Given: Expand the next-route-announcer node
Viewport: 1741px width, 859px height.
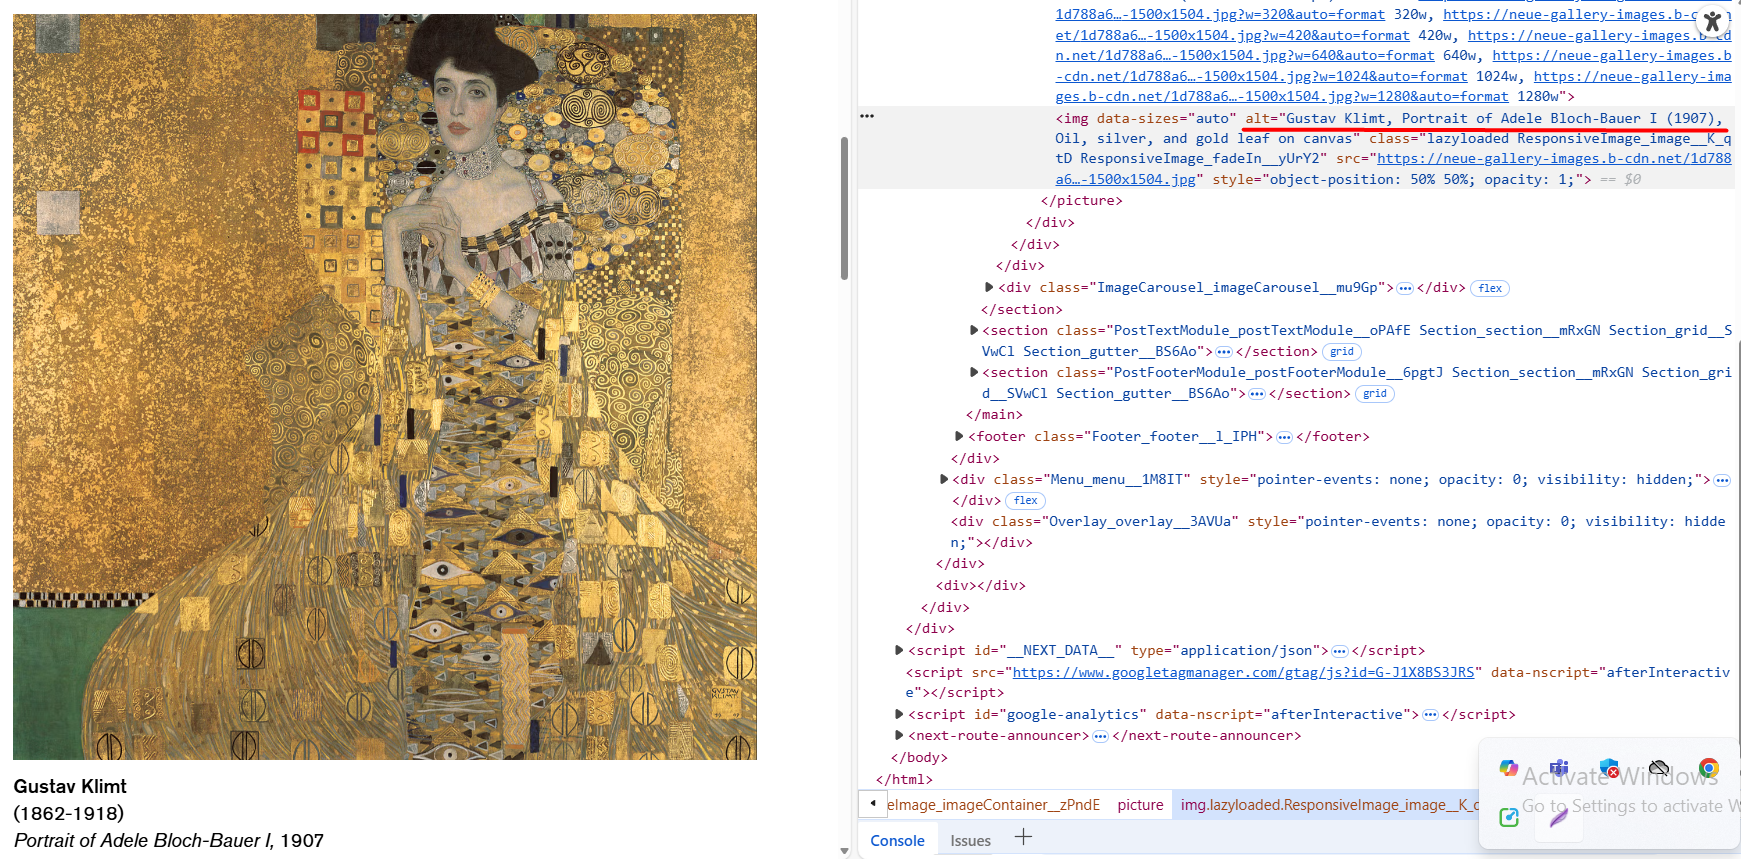Looking at the screenshot, I should 899,735.
